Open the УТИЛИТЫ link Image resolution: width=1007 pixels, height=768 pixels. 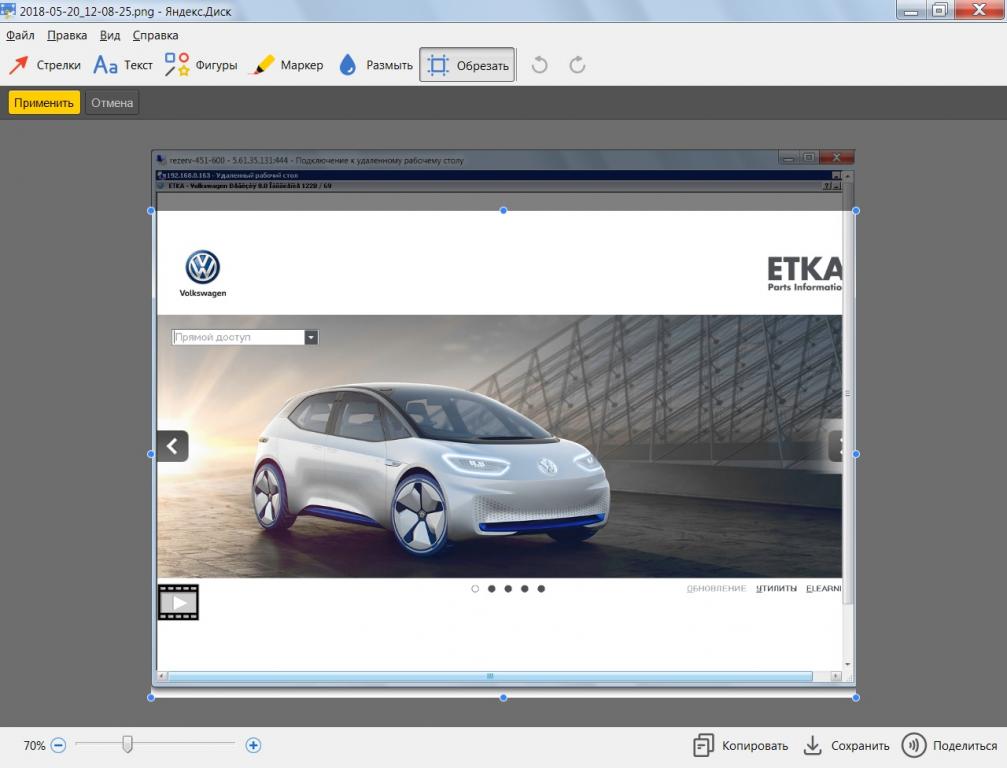click(x=776, y=589)
